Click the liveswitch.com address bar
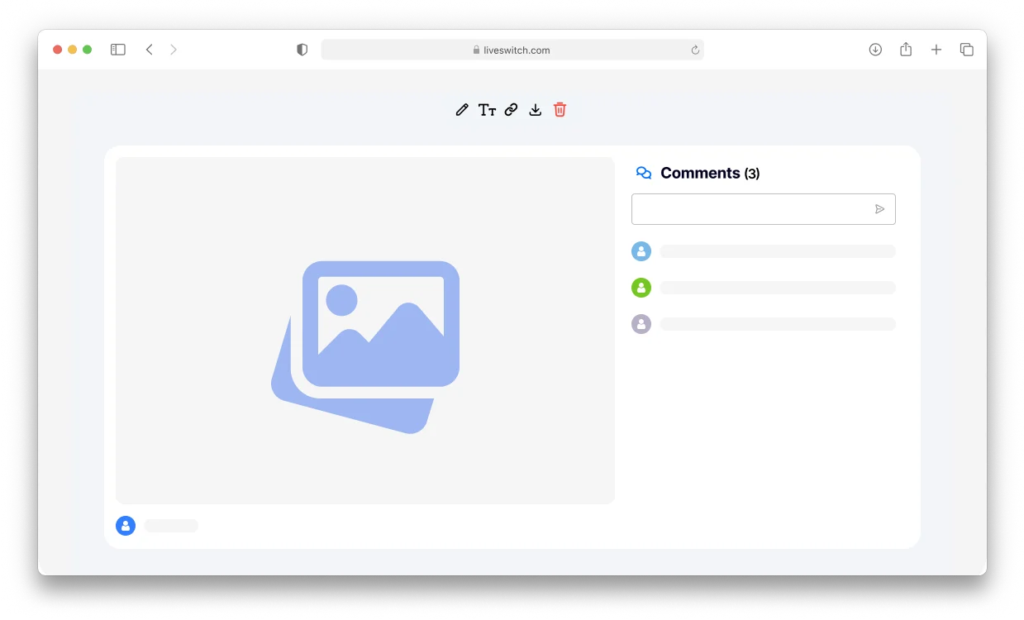 pyautogui.click(x=511, y=50)
